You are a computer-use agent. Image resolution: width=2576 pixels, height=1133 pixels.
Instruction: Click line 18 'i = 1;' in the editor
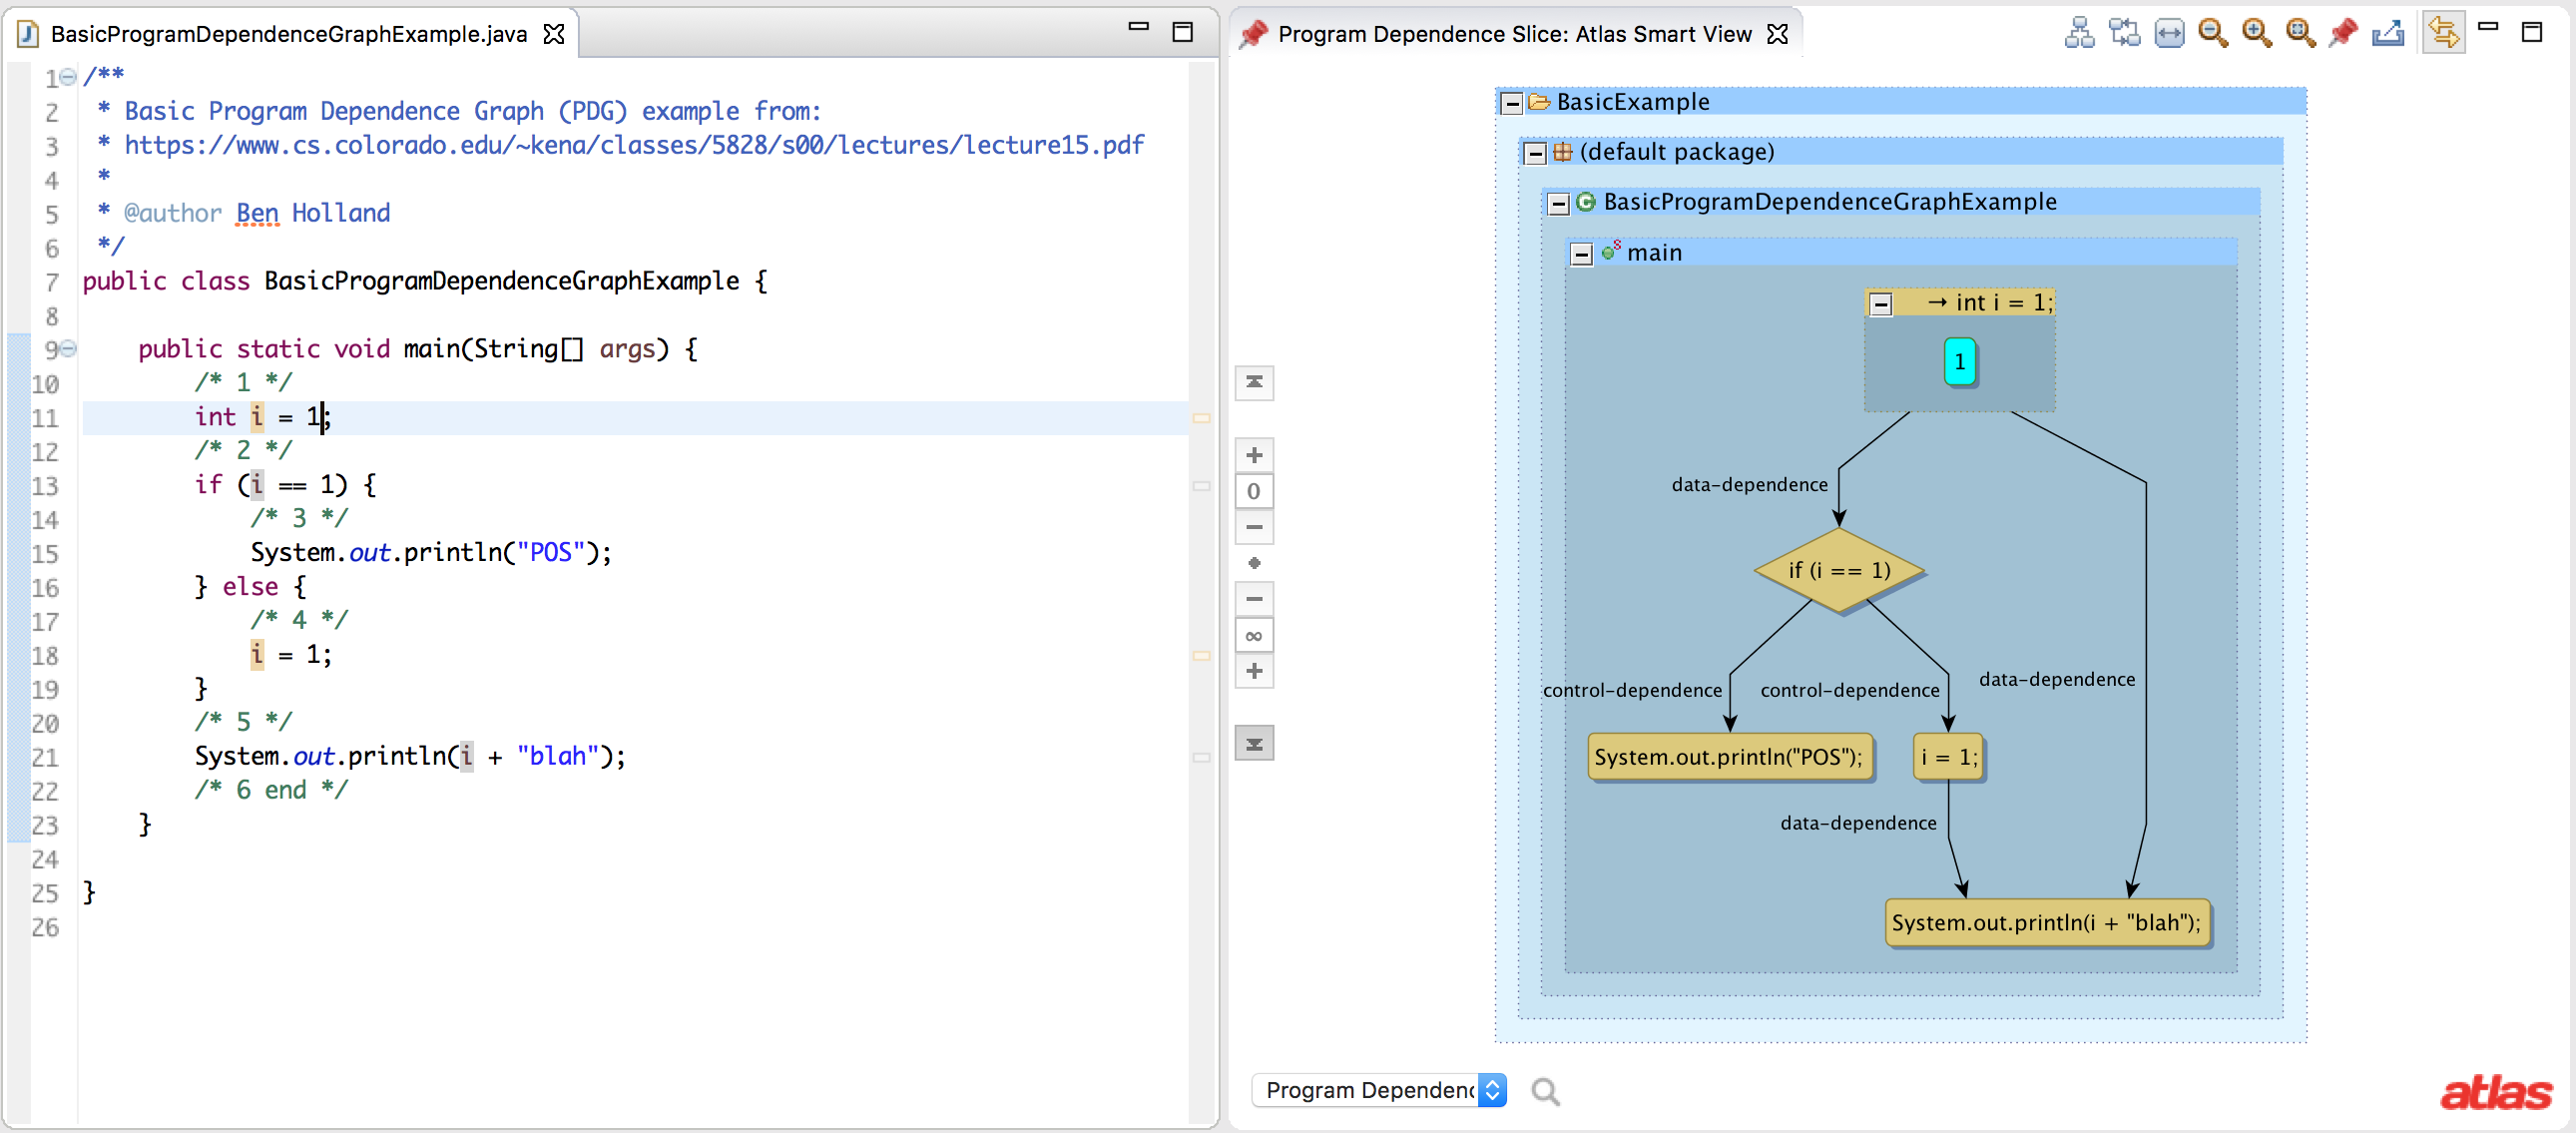291,655
